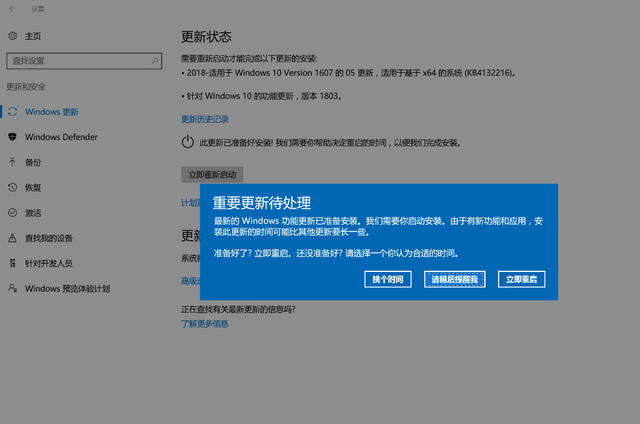
Task: Open Windows 预览体验计划 section
Action: click(x=67, y=289)
